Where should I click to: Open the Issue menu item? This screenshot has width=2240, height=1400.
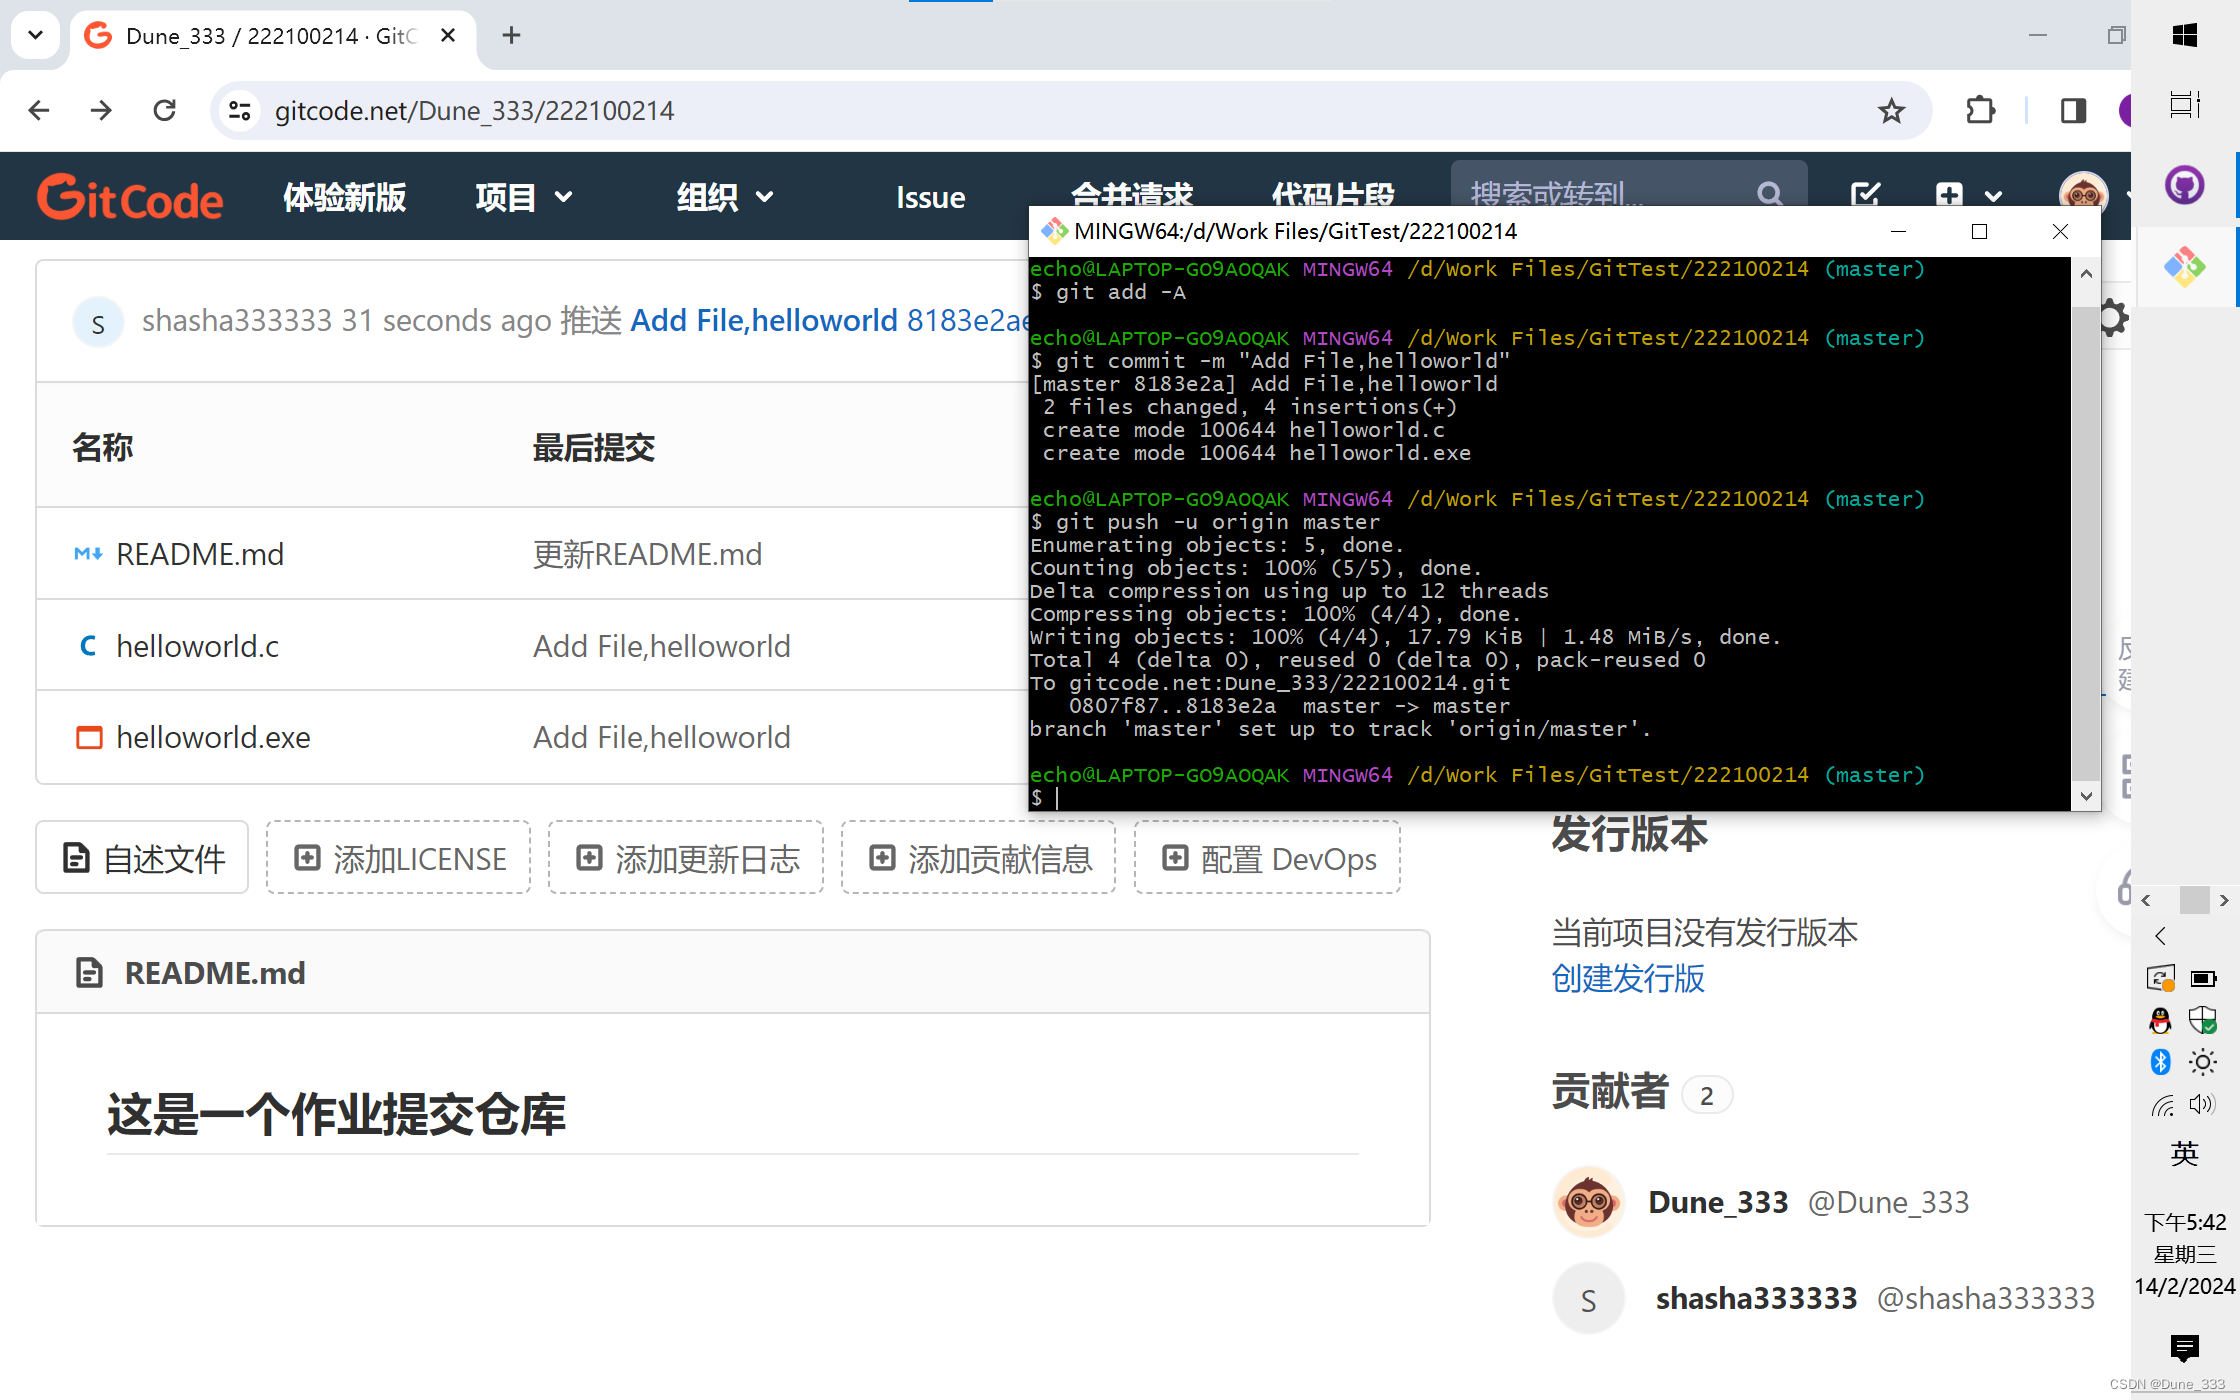click(930, 197)
